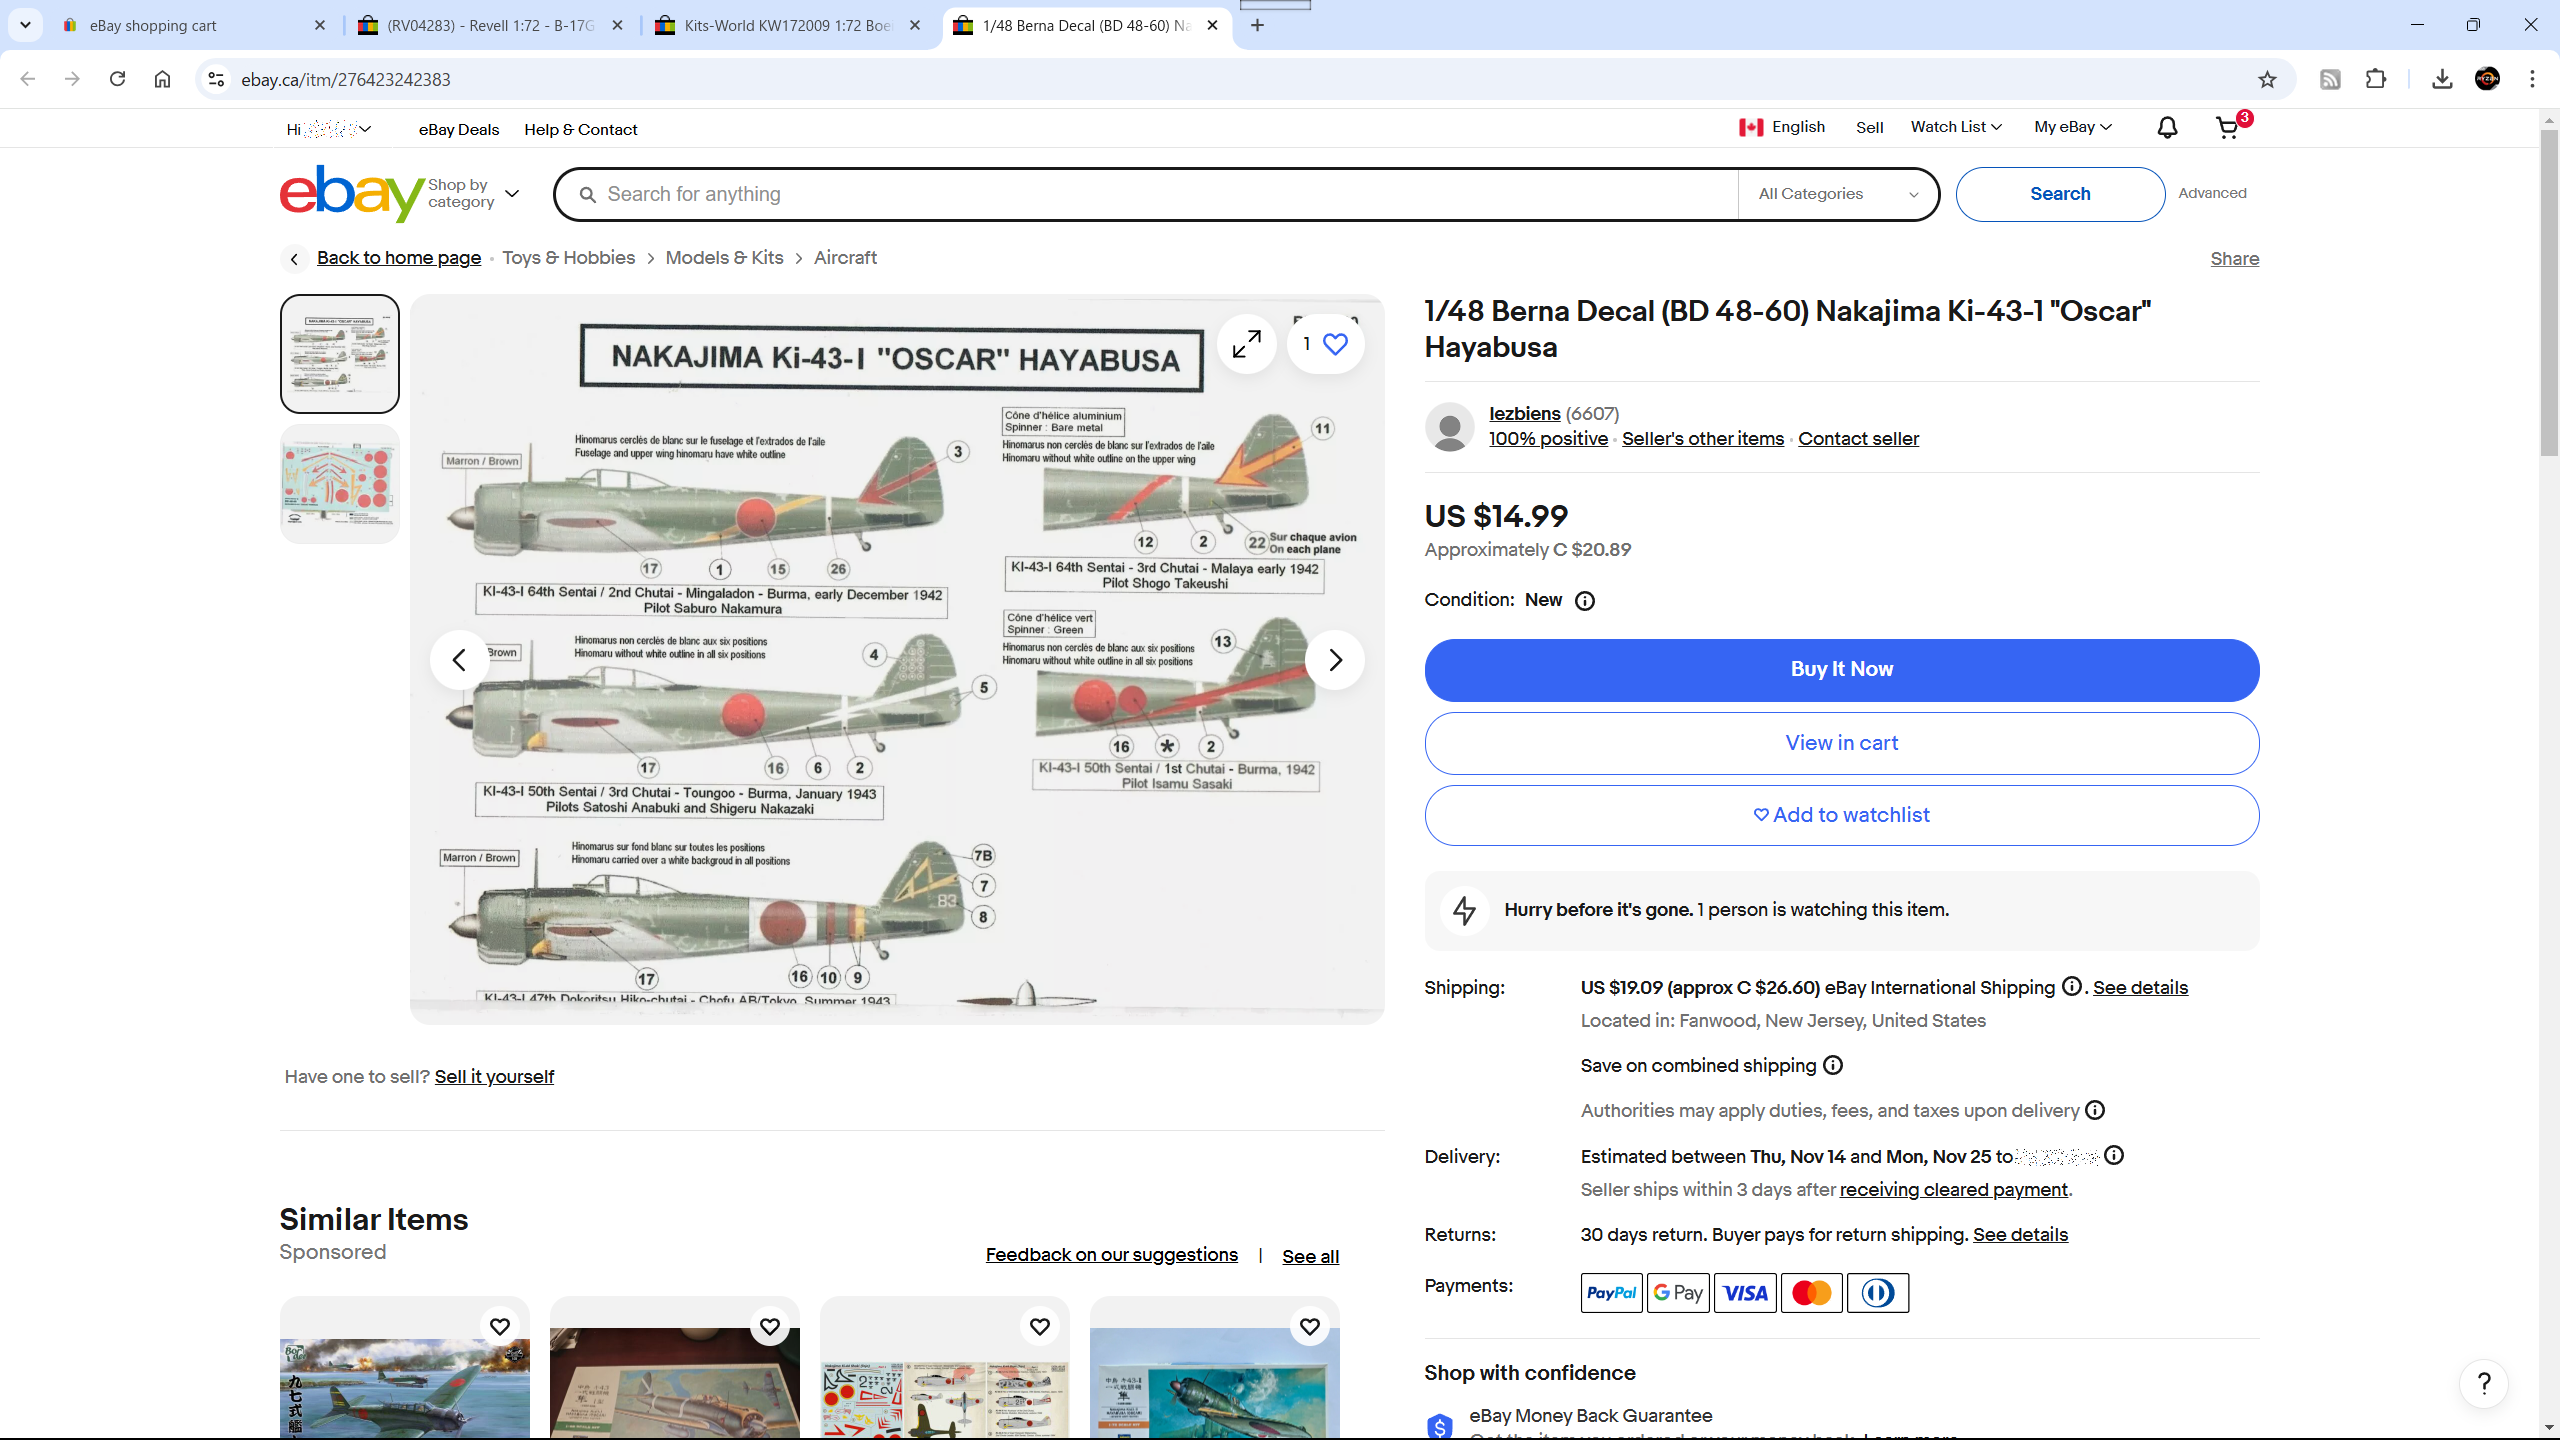Click the Buy It Now button
The image size is (2560, 1440).
click(x=1841, y=670)
